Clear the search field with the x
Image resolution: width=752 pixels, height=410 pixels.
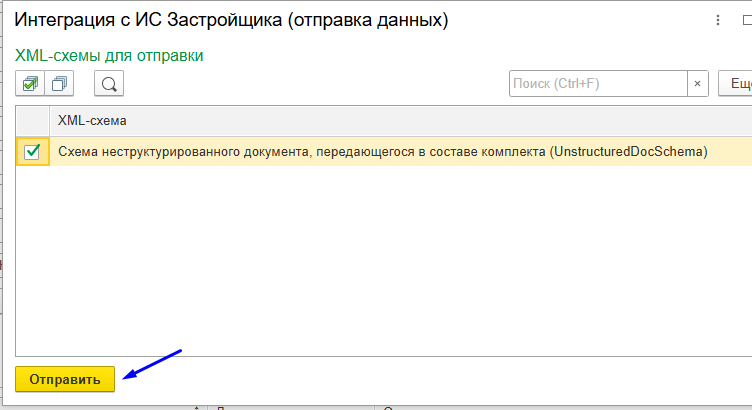click(697, 84)
